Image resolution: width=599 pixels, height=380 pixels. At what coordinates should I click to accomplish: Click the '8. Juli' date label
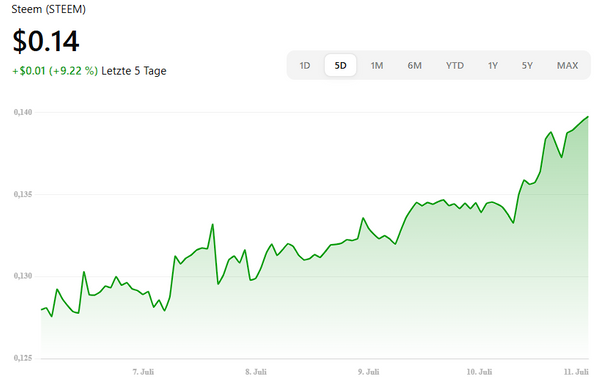[256, 372]
